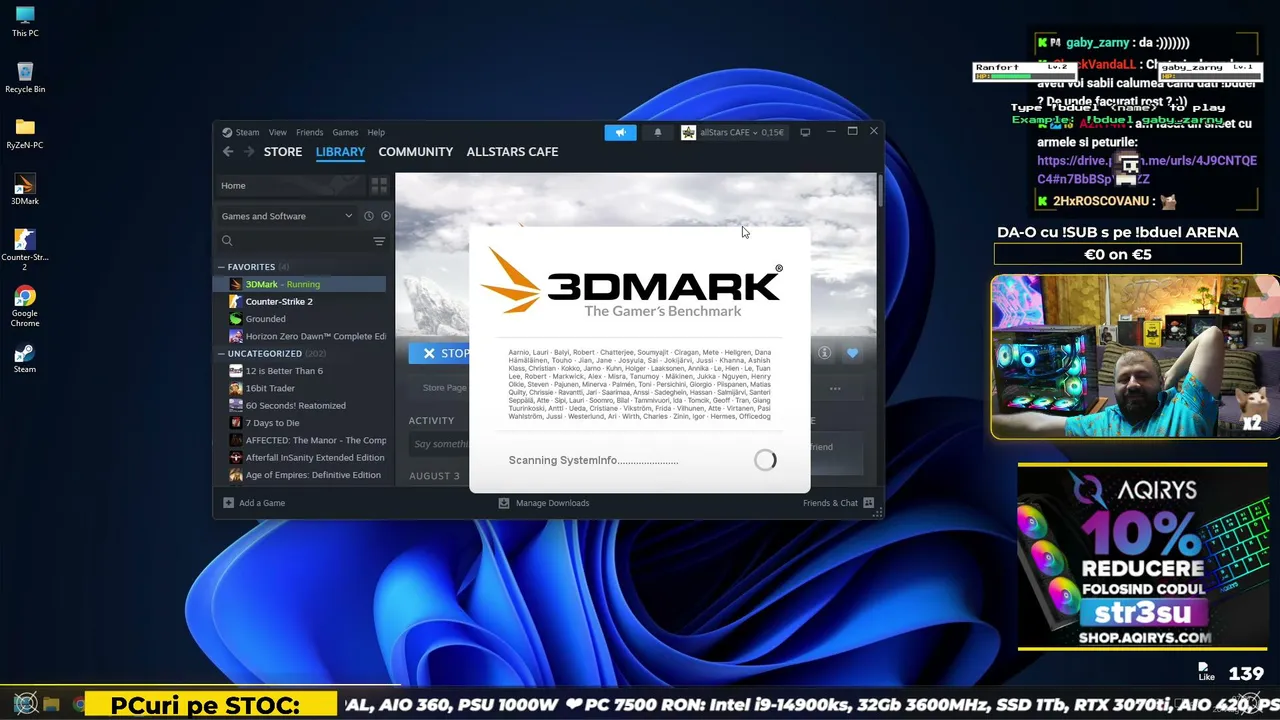Select Grounded in the library list
Viewport: 1280px width, 720px height.
coord(300,319)
